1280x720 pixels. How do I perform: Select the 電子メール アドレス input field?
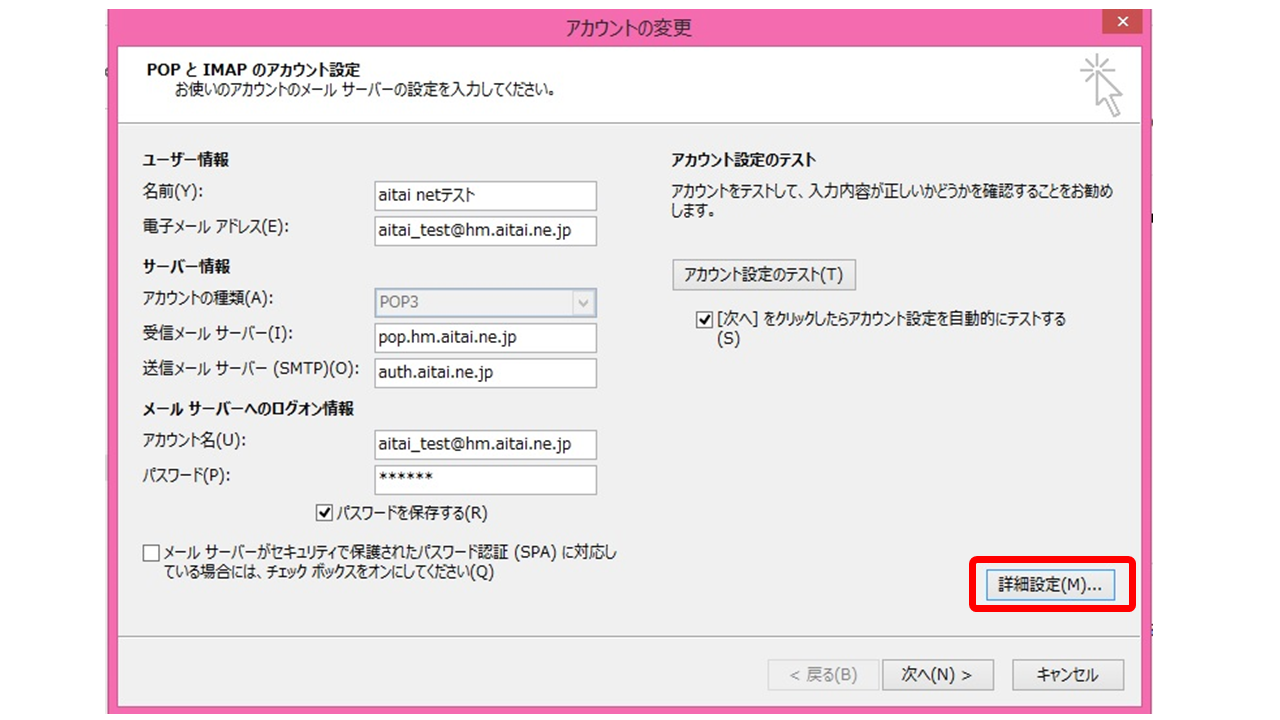pos(485,230)
